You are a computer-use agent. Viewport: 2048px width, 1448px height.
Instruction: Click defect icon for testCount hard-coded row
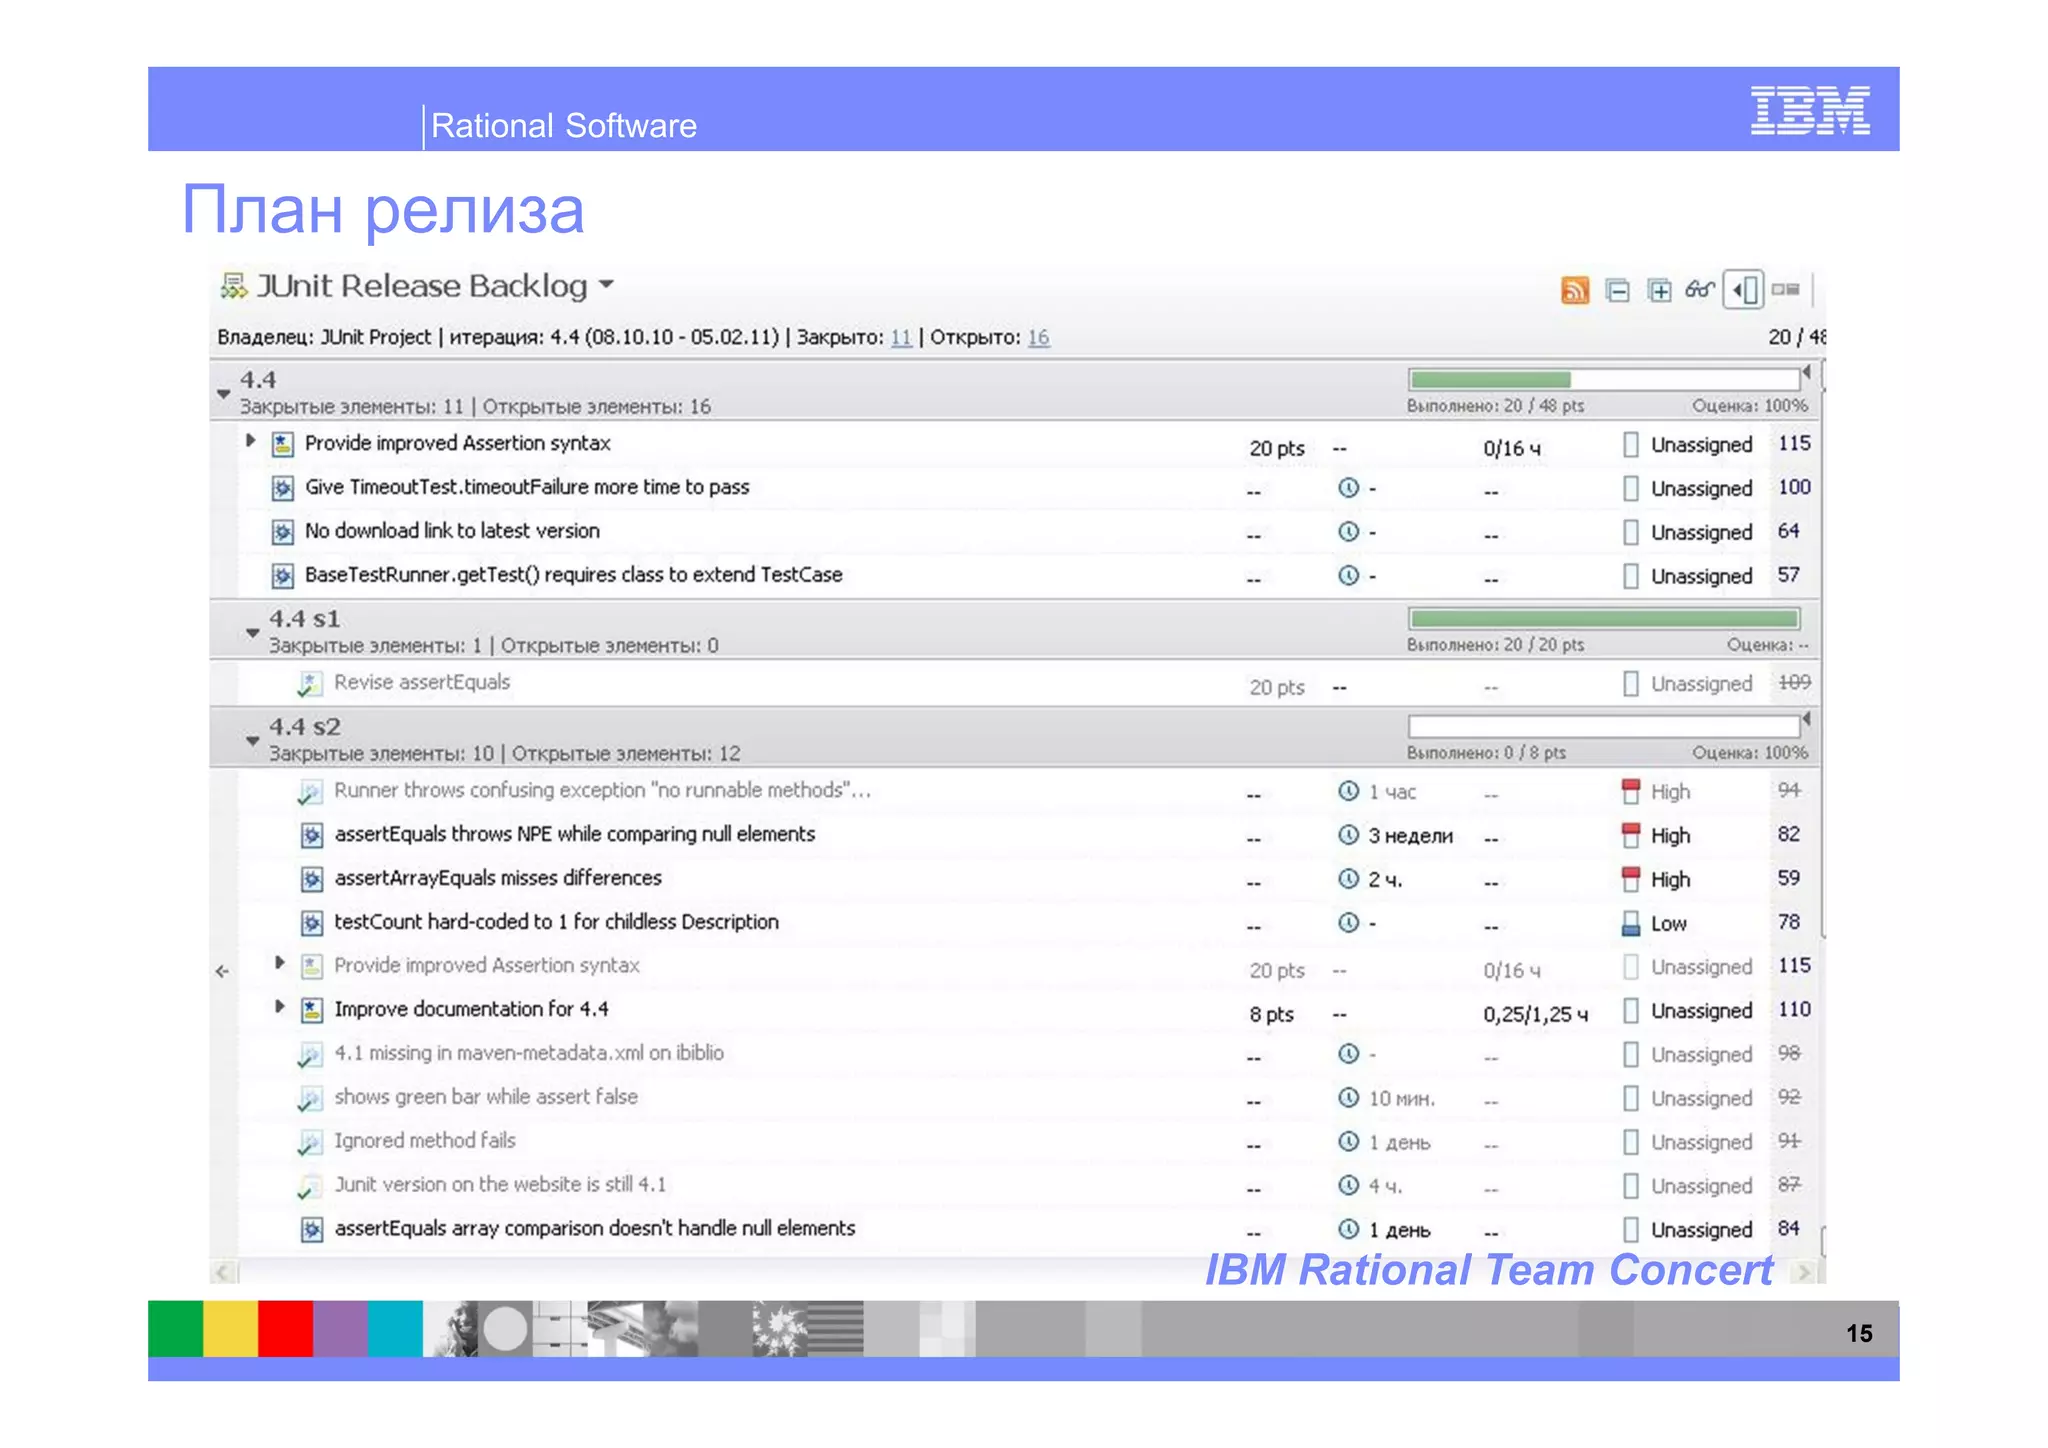312,924
